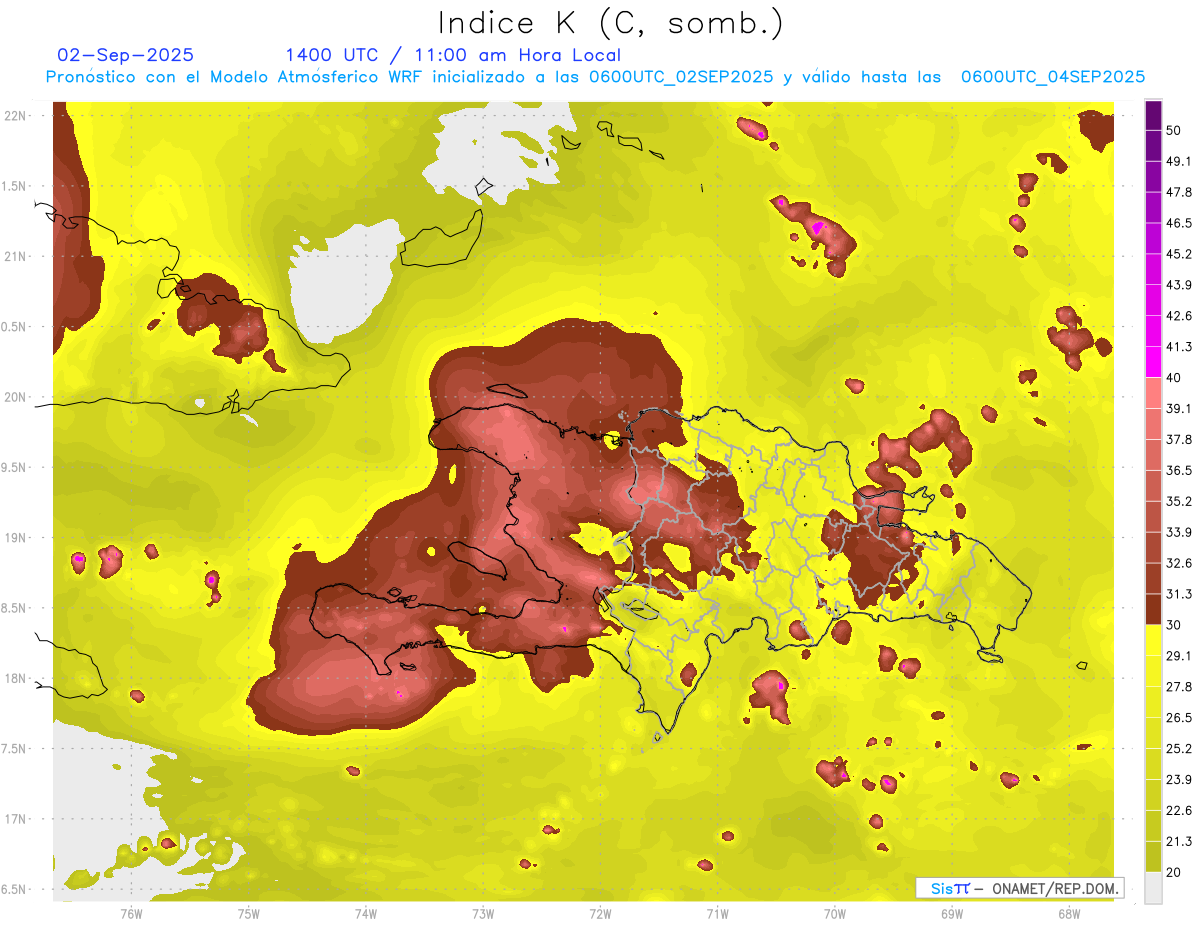The height and width of the screenshot is (927, 1200).
Task: Click the colorbar value "46.5"
Action: pos(1179,223)
